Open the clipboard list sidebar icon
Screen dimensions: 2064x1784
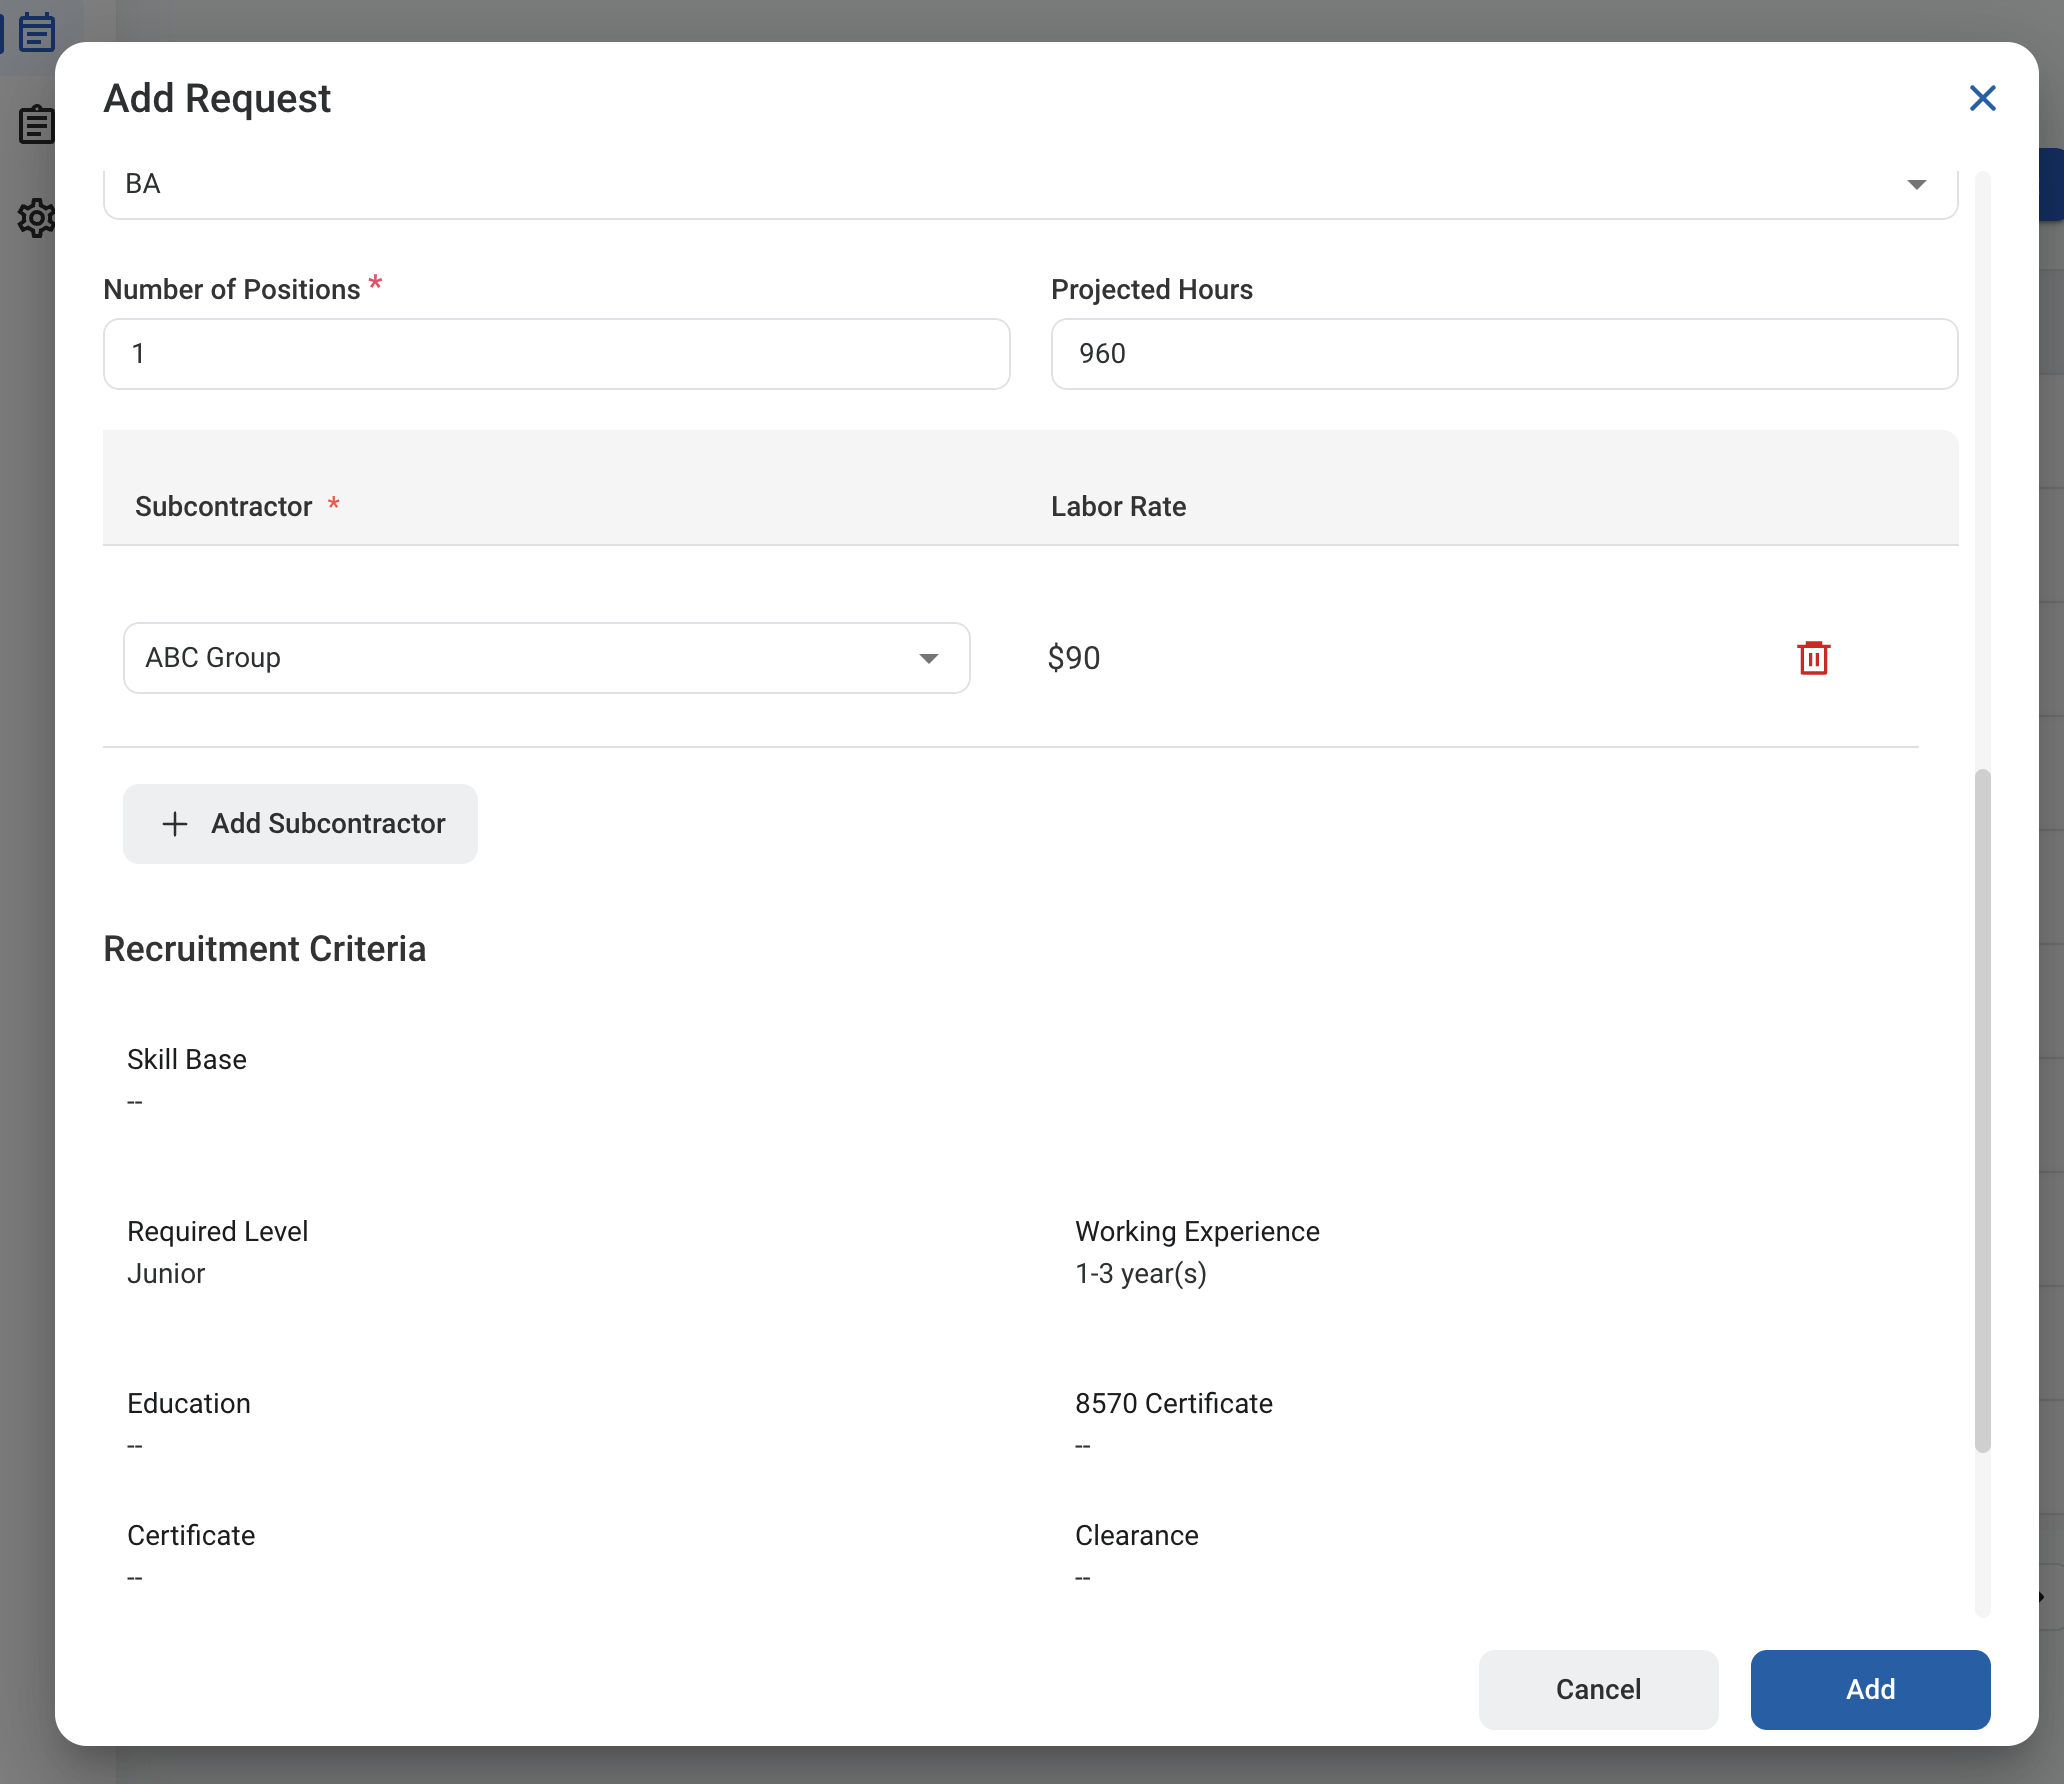coord(36,125)
